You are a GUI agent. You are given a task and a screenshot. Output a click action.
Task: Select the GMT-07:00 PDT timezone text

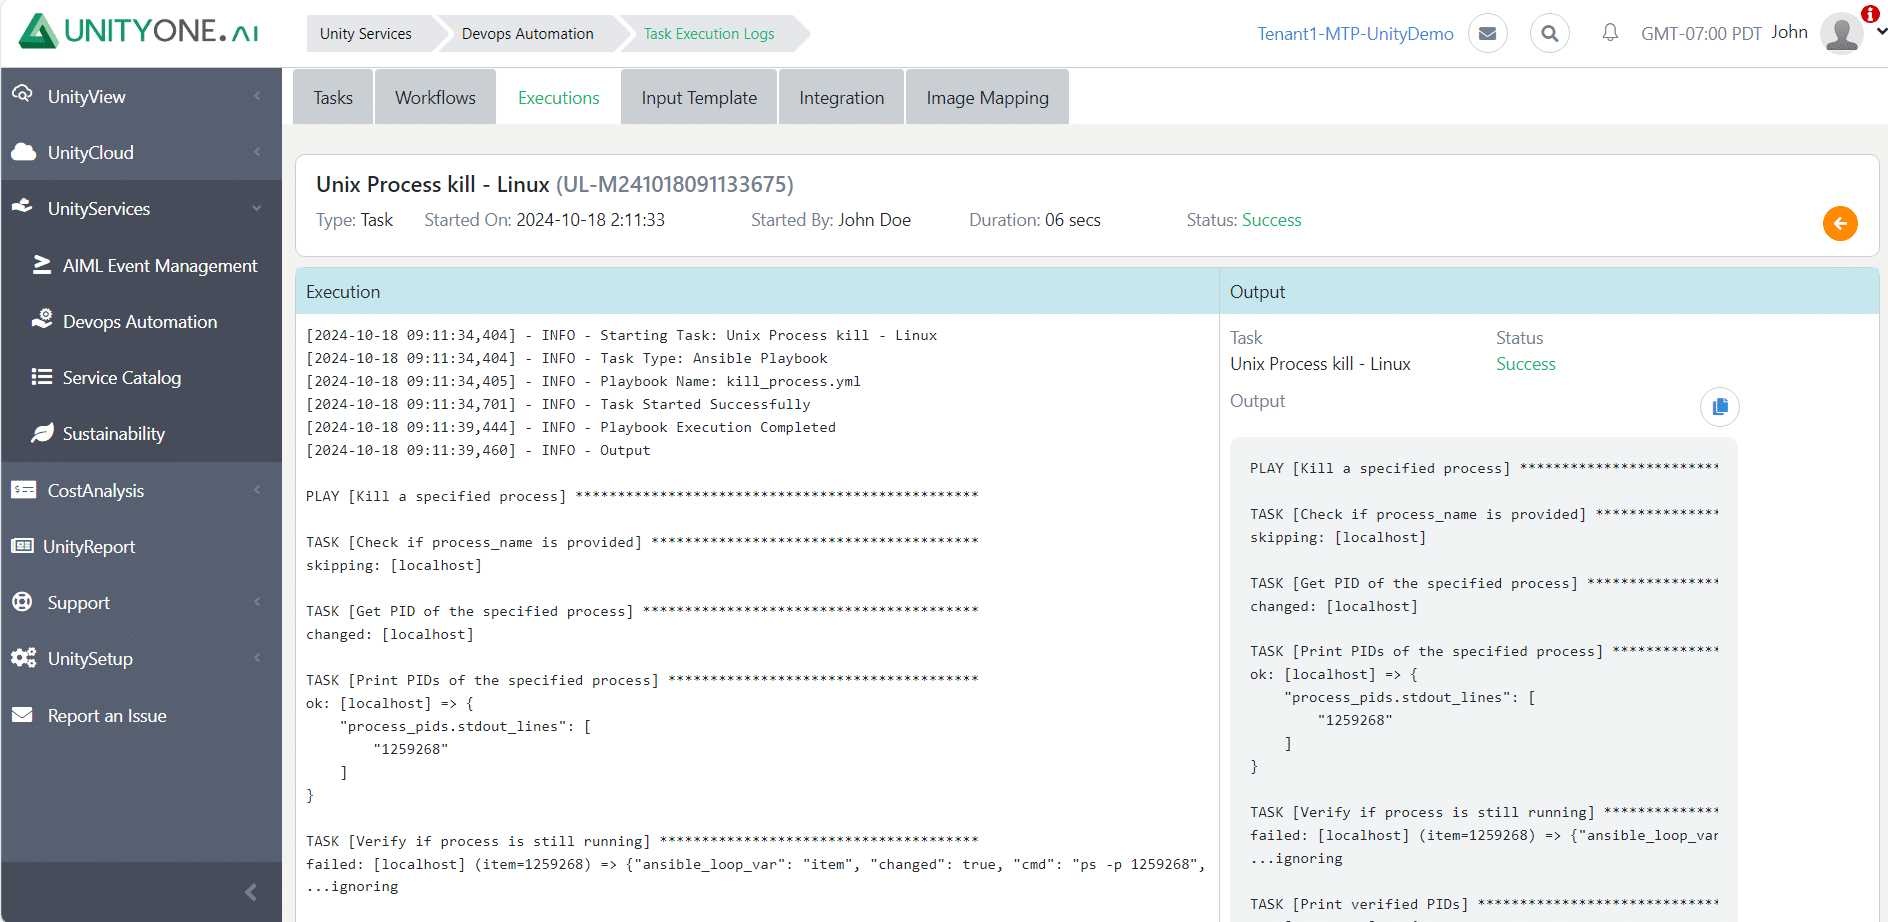click(1701, 33)
